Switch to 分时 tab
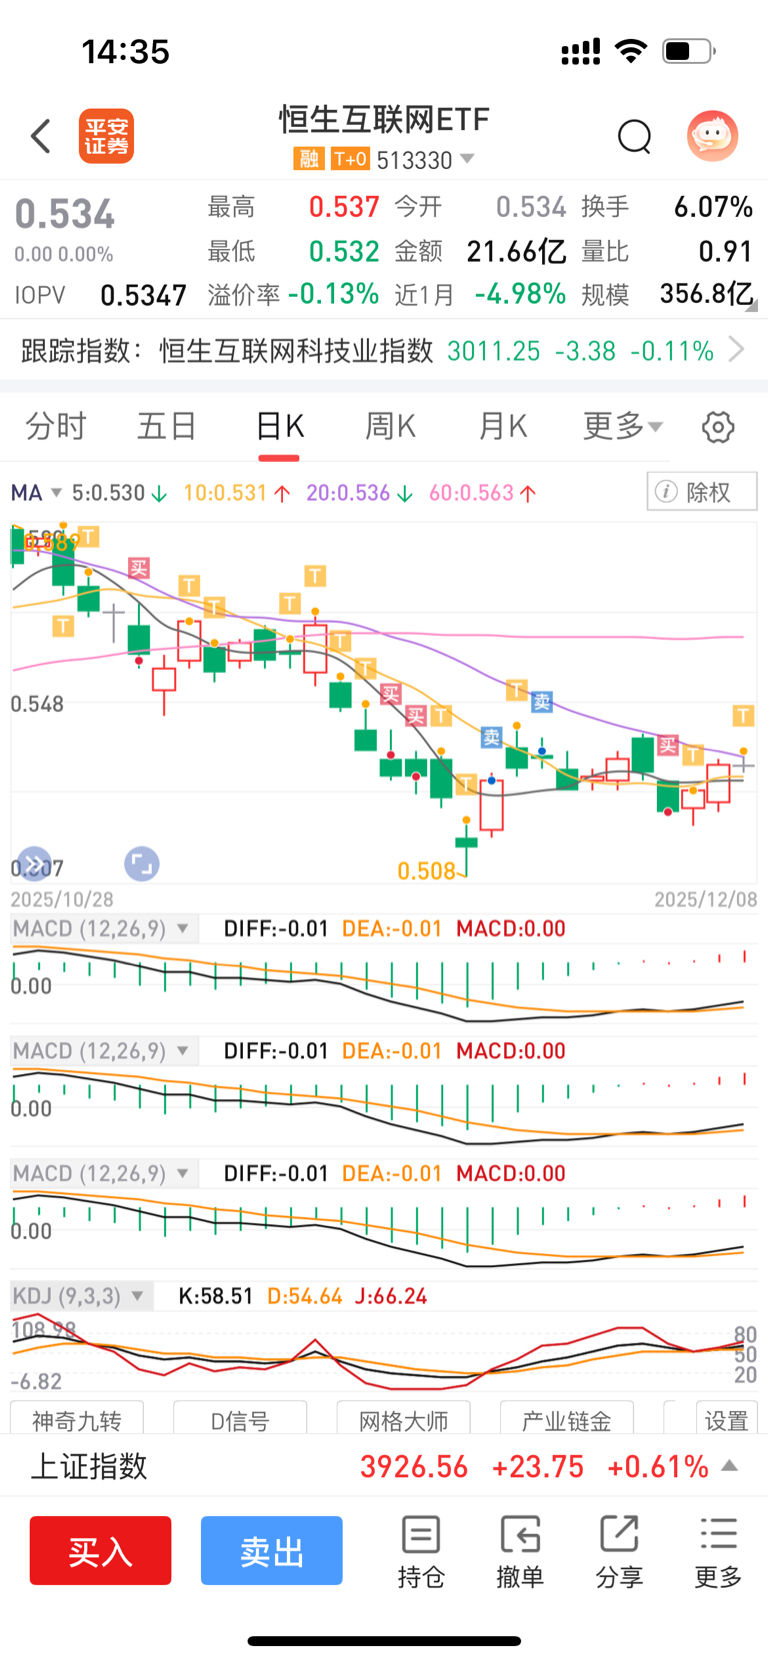 click(x=56, y=427)
